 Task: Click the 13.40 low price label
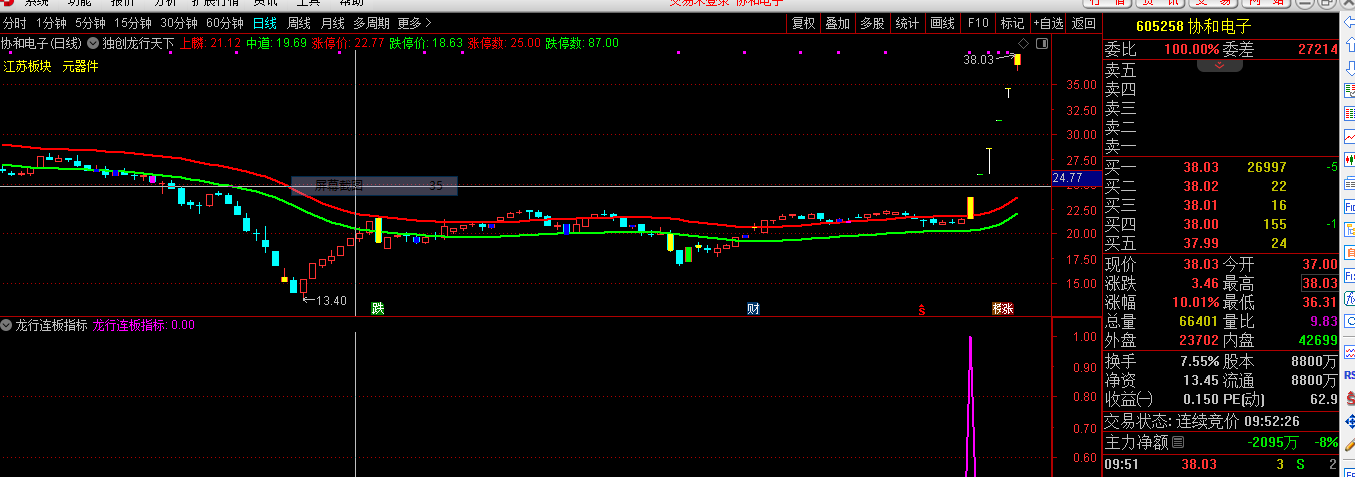pos(330,300)
